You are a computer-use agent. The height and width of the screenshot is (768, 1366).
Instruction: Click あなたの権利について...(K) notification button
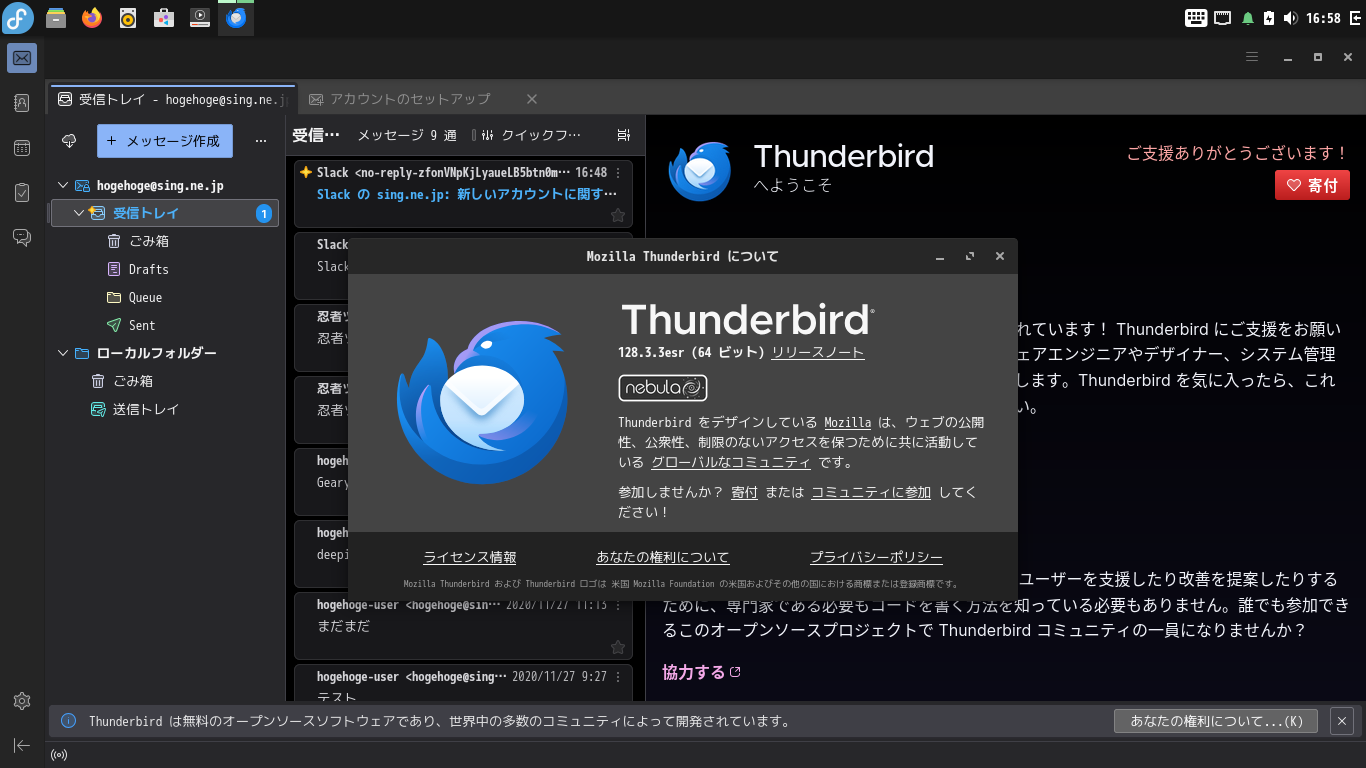click(x=1216, y=721)
